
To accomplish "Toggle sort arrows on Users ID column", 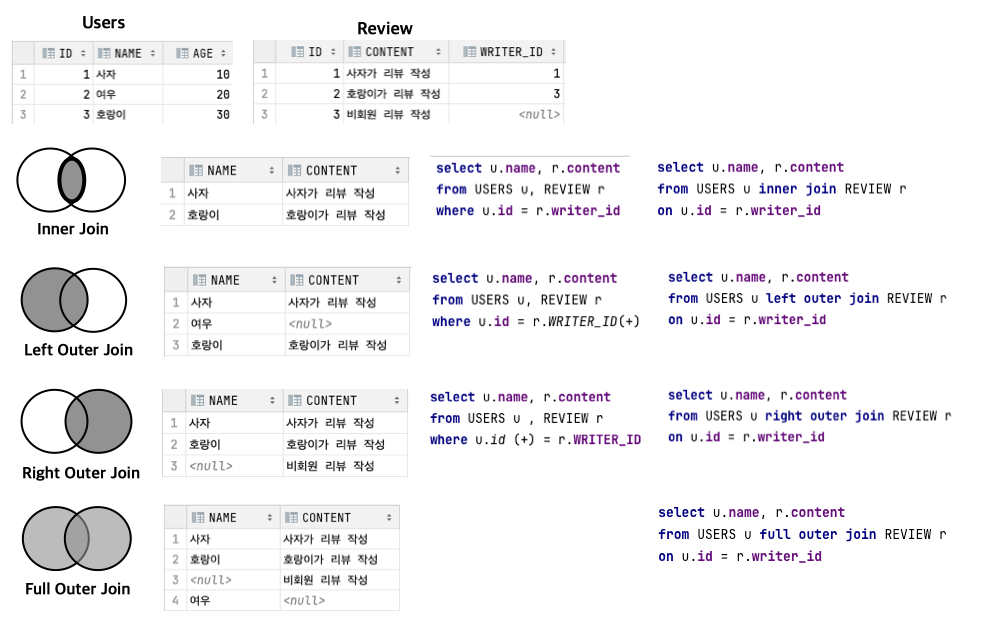I will pos(83,53).
